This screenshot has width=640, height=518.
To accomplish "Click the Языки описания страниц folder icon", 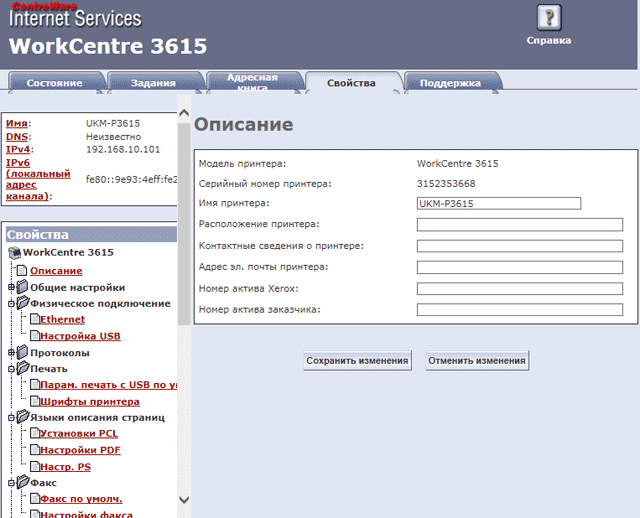I will pos(23,417).
